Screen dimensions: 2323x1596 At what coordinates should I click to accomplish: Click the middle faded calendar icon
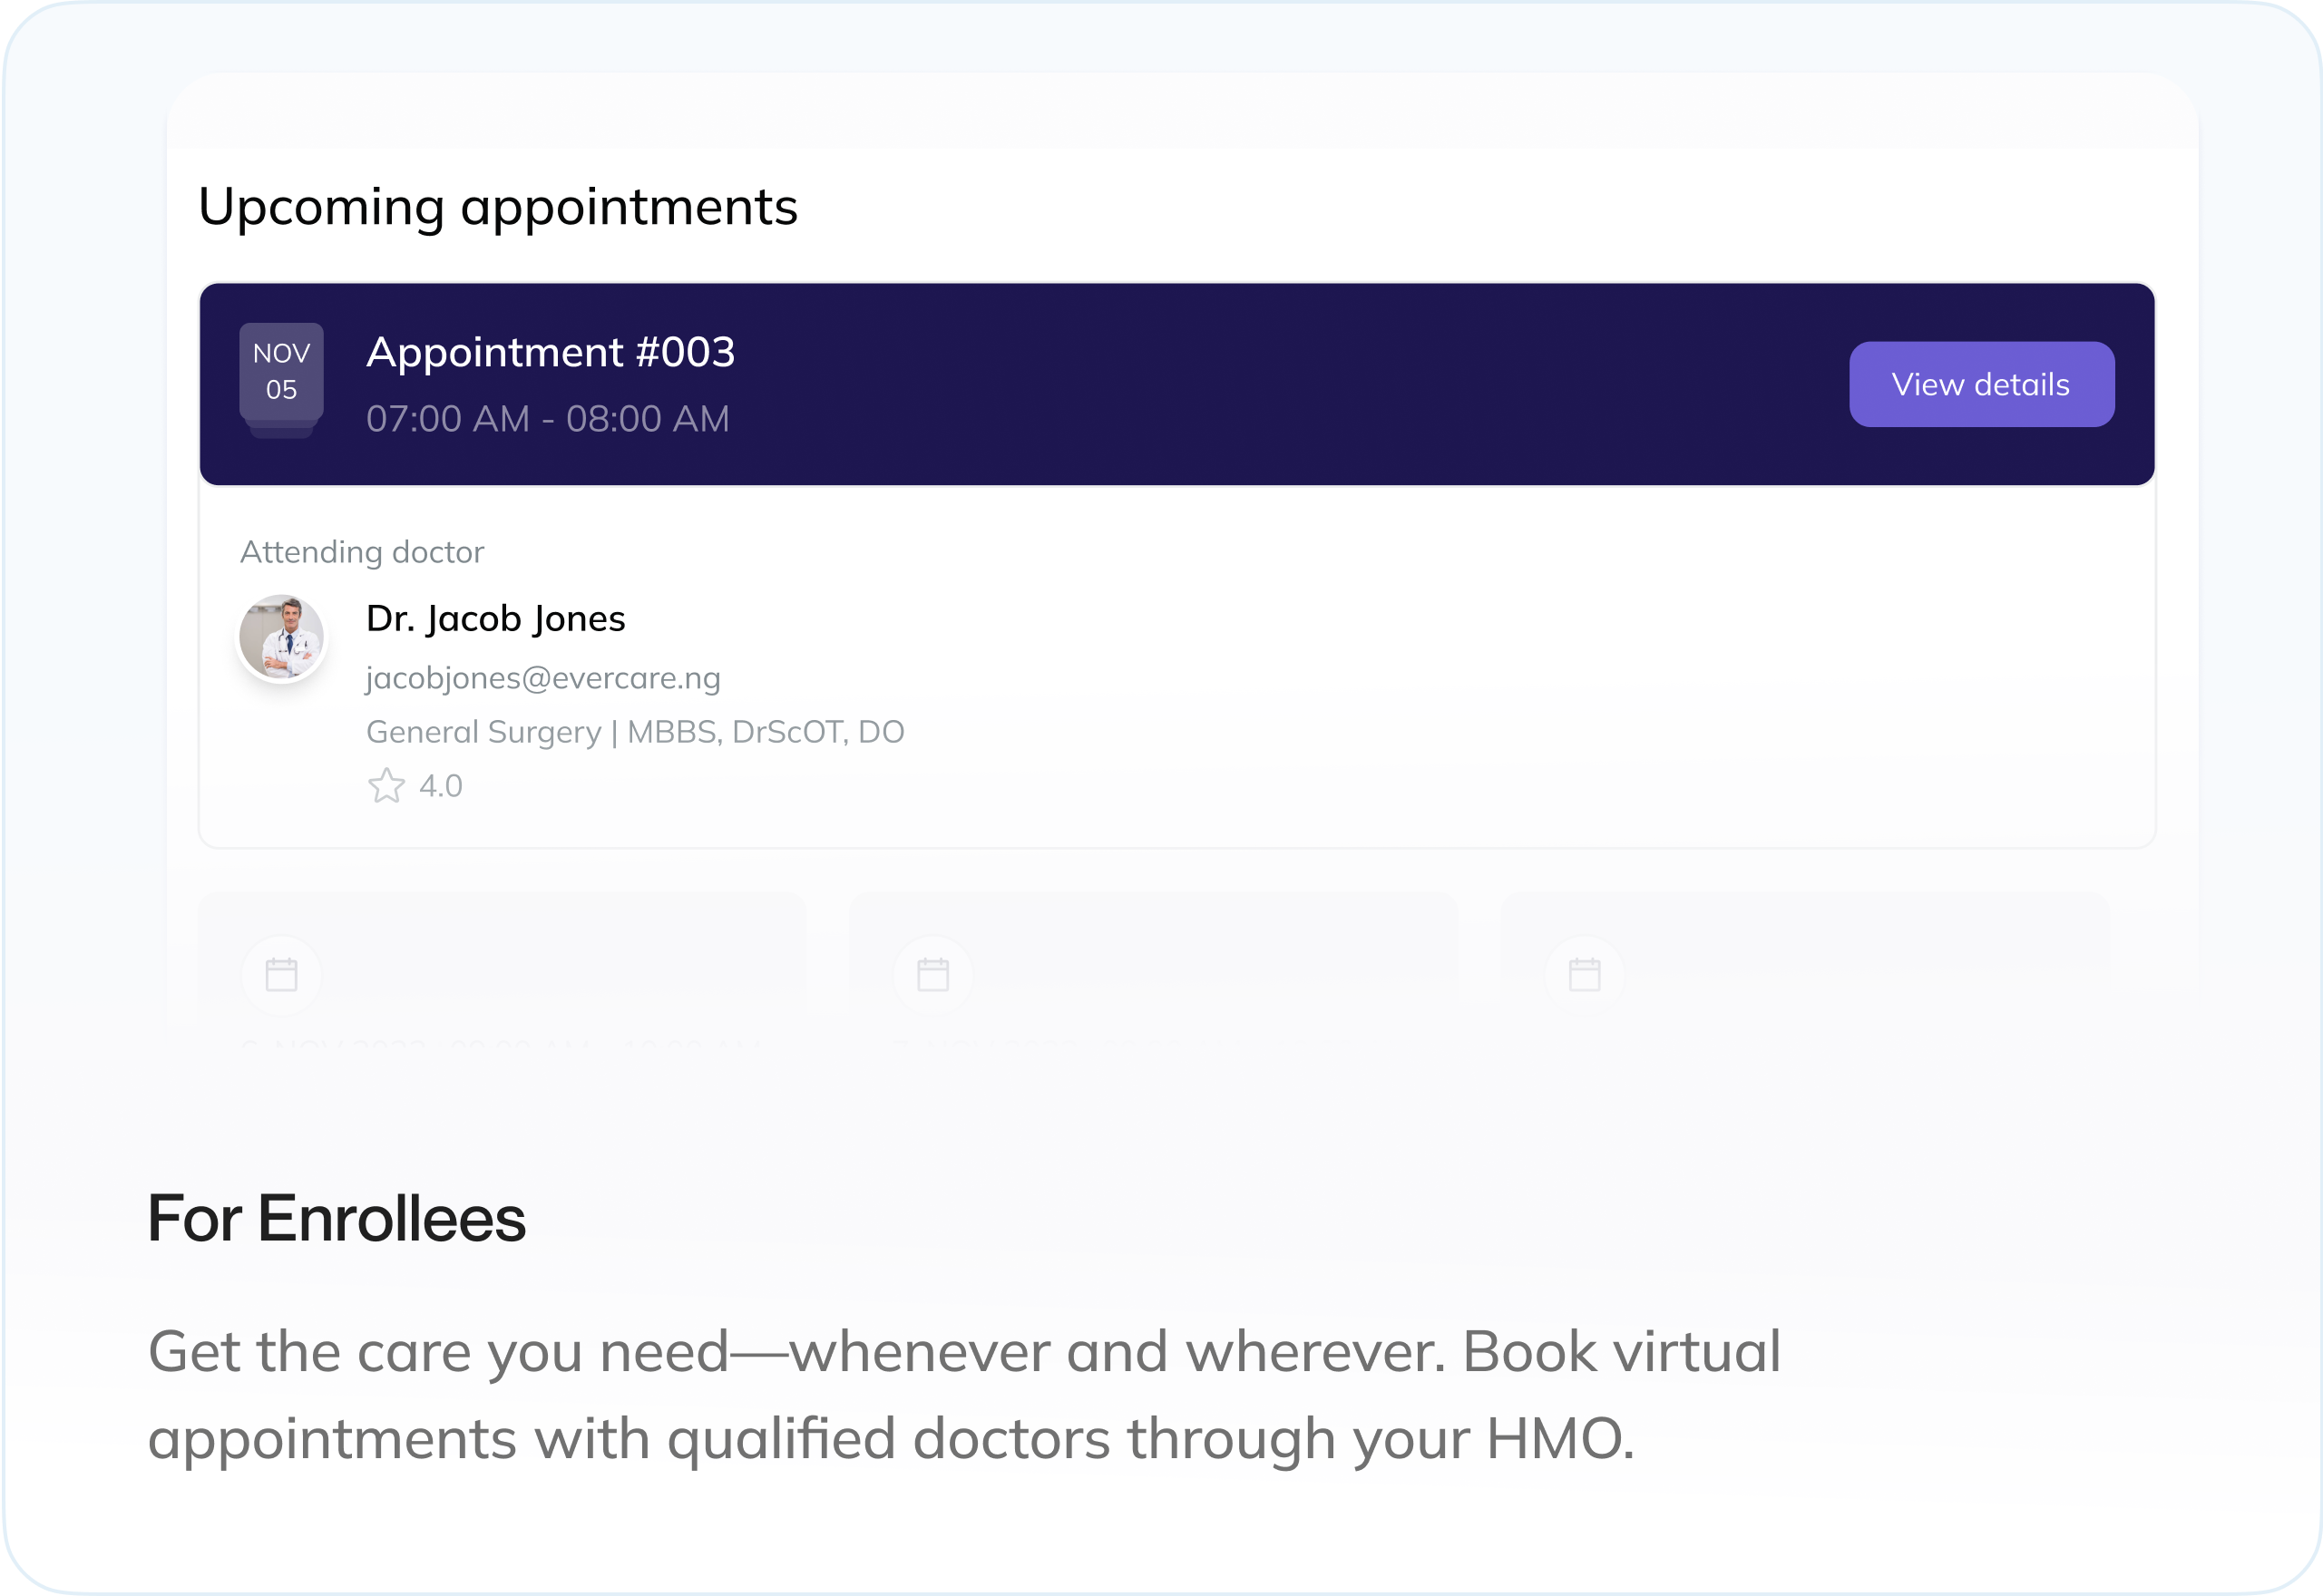[x=933, y=975]
